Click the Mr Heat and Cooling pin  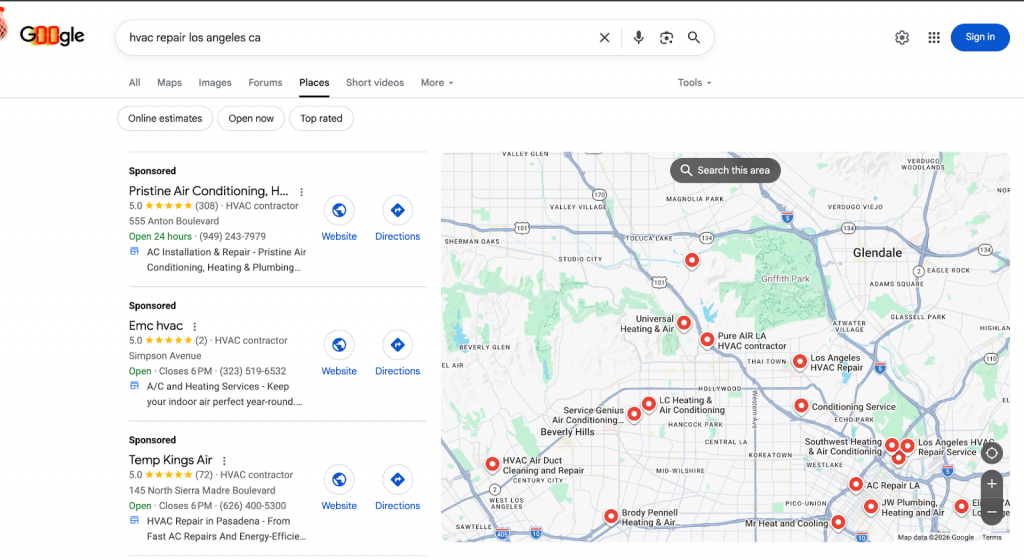[x=838, y=522]
